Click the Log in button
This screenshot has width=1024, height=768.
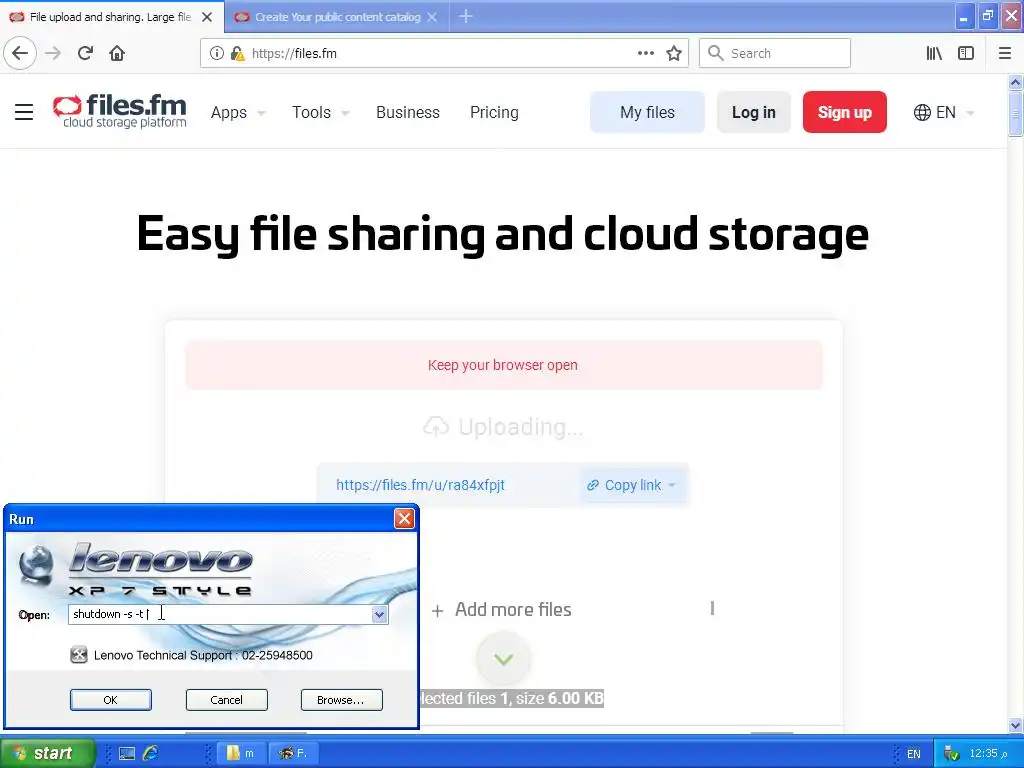pyautogui.click(x=754, y=112)
